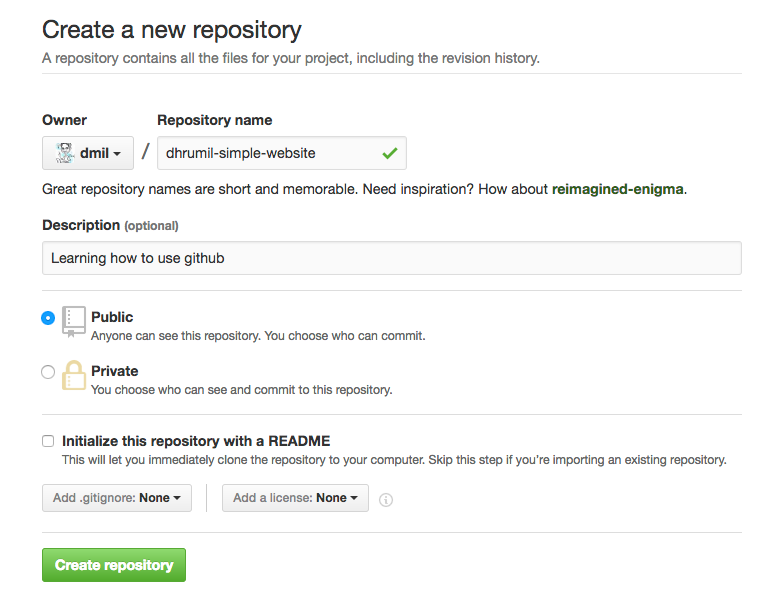Click the 'Create a new repository' heading

point(172,30)
